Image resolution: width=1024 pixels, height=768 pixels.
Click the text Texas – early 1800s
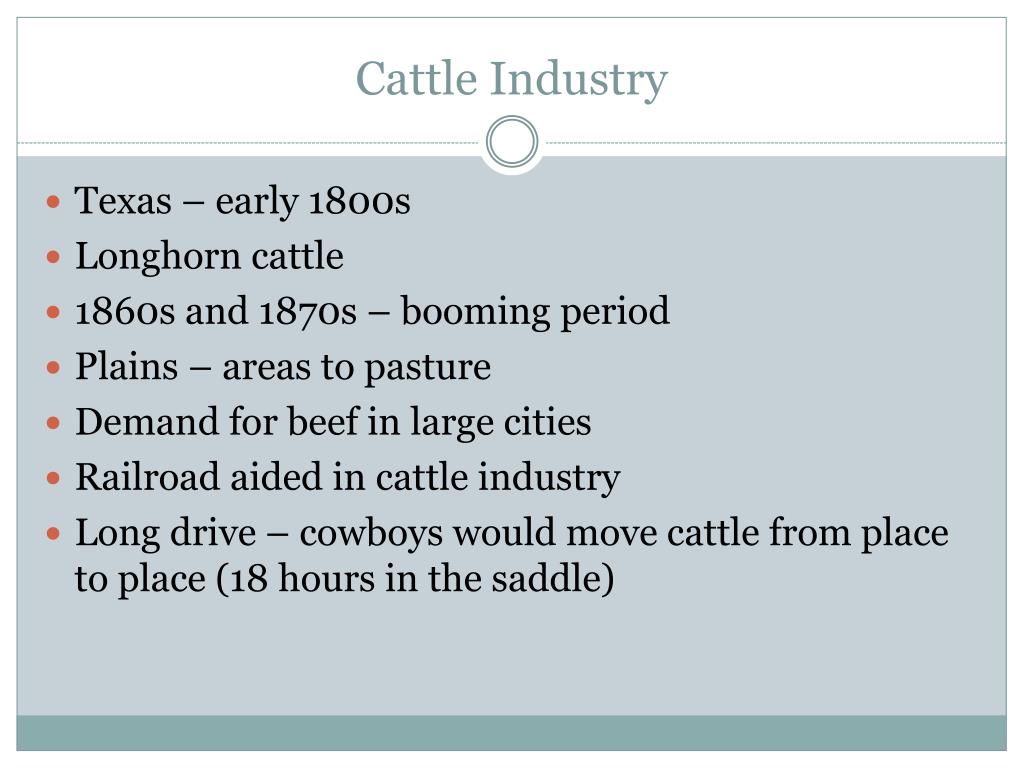[x=242, y=200]
